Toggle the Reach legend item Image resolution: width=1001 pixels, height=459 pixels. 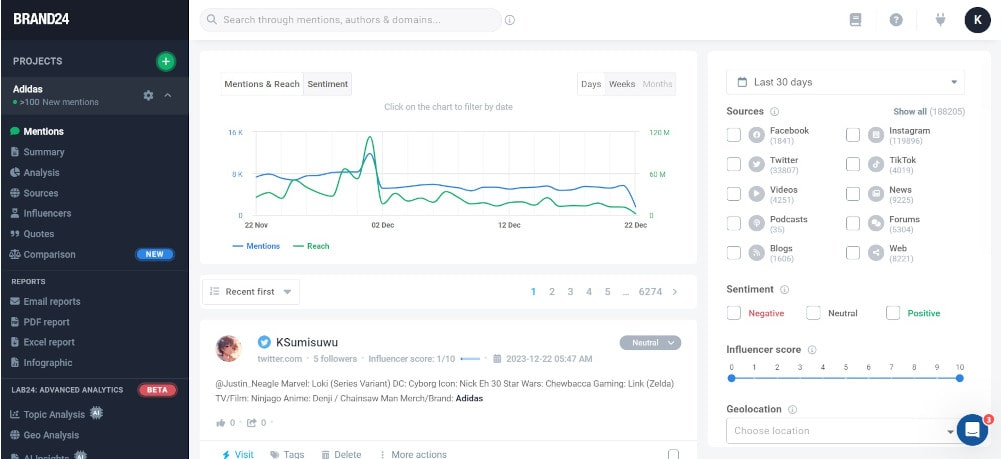tap(311, 246)
